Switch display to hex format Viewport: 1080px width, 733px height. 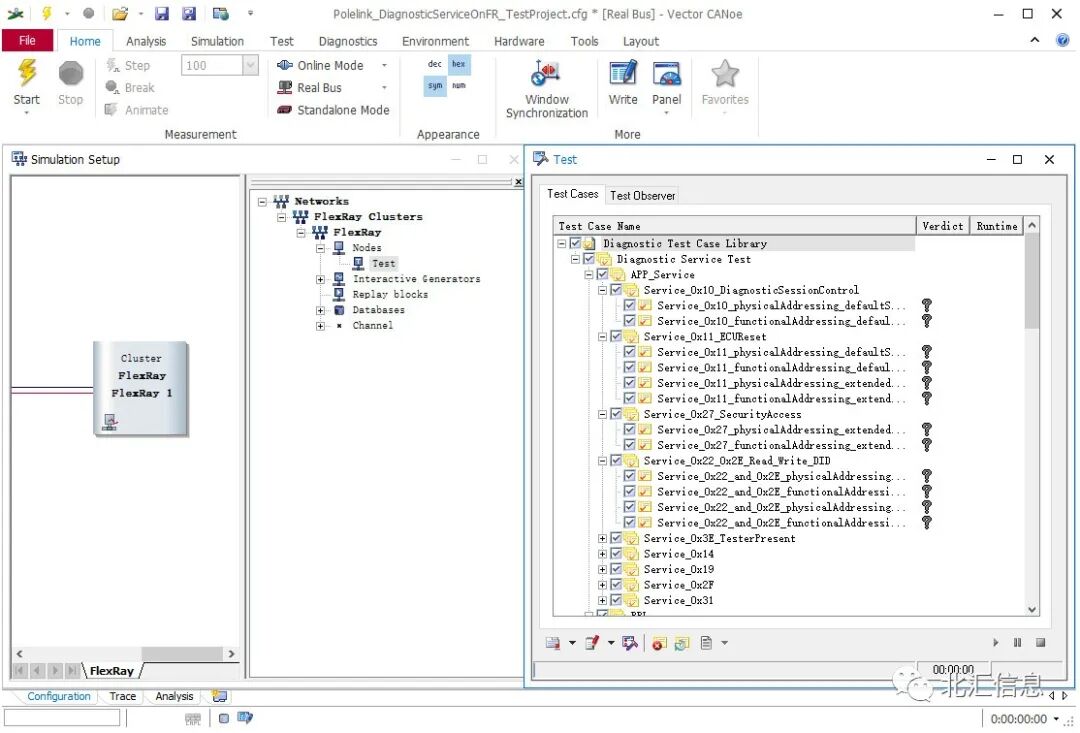pos(459,64)
